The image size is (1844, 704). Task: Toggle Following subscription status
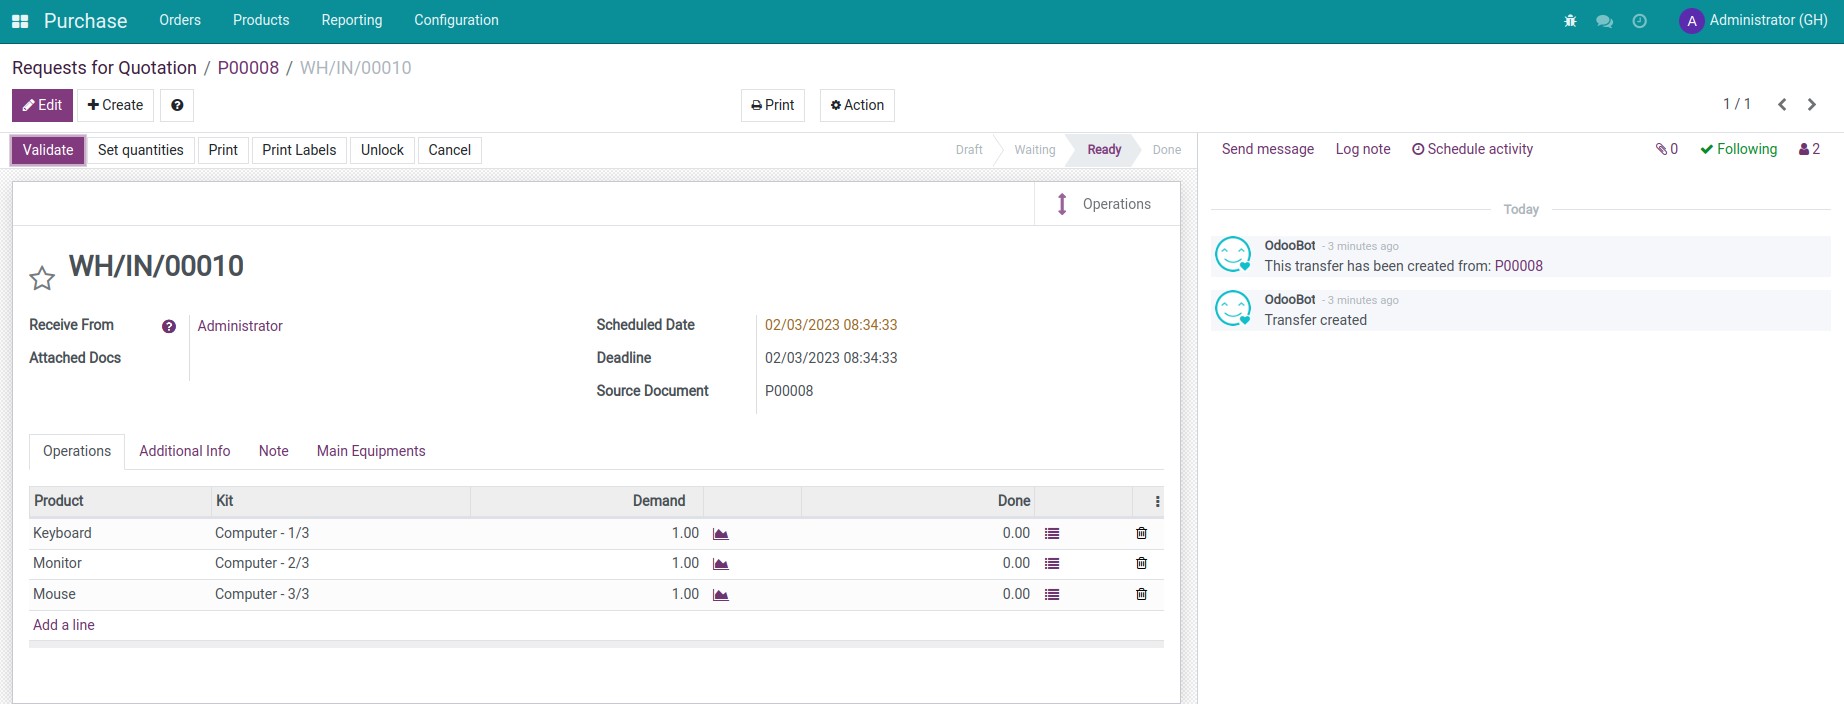point(1738,149)
